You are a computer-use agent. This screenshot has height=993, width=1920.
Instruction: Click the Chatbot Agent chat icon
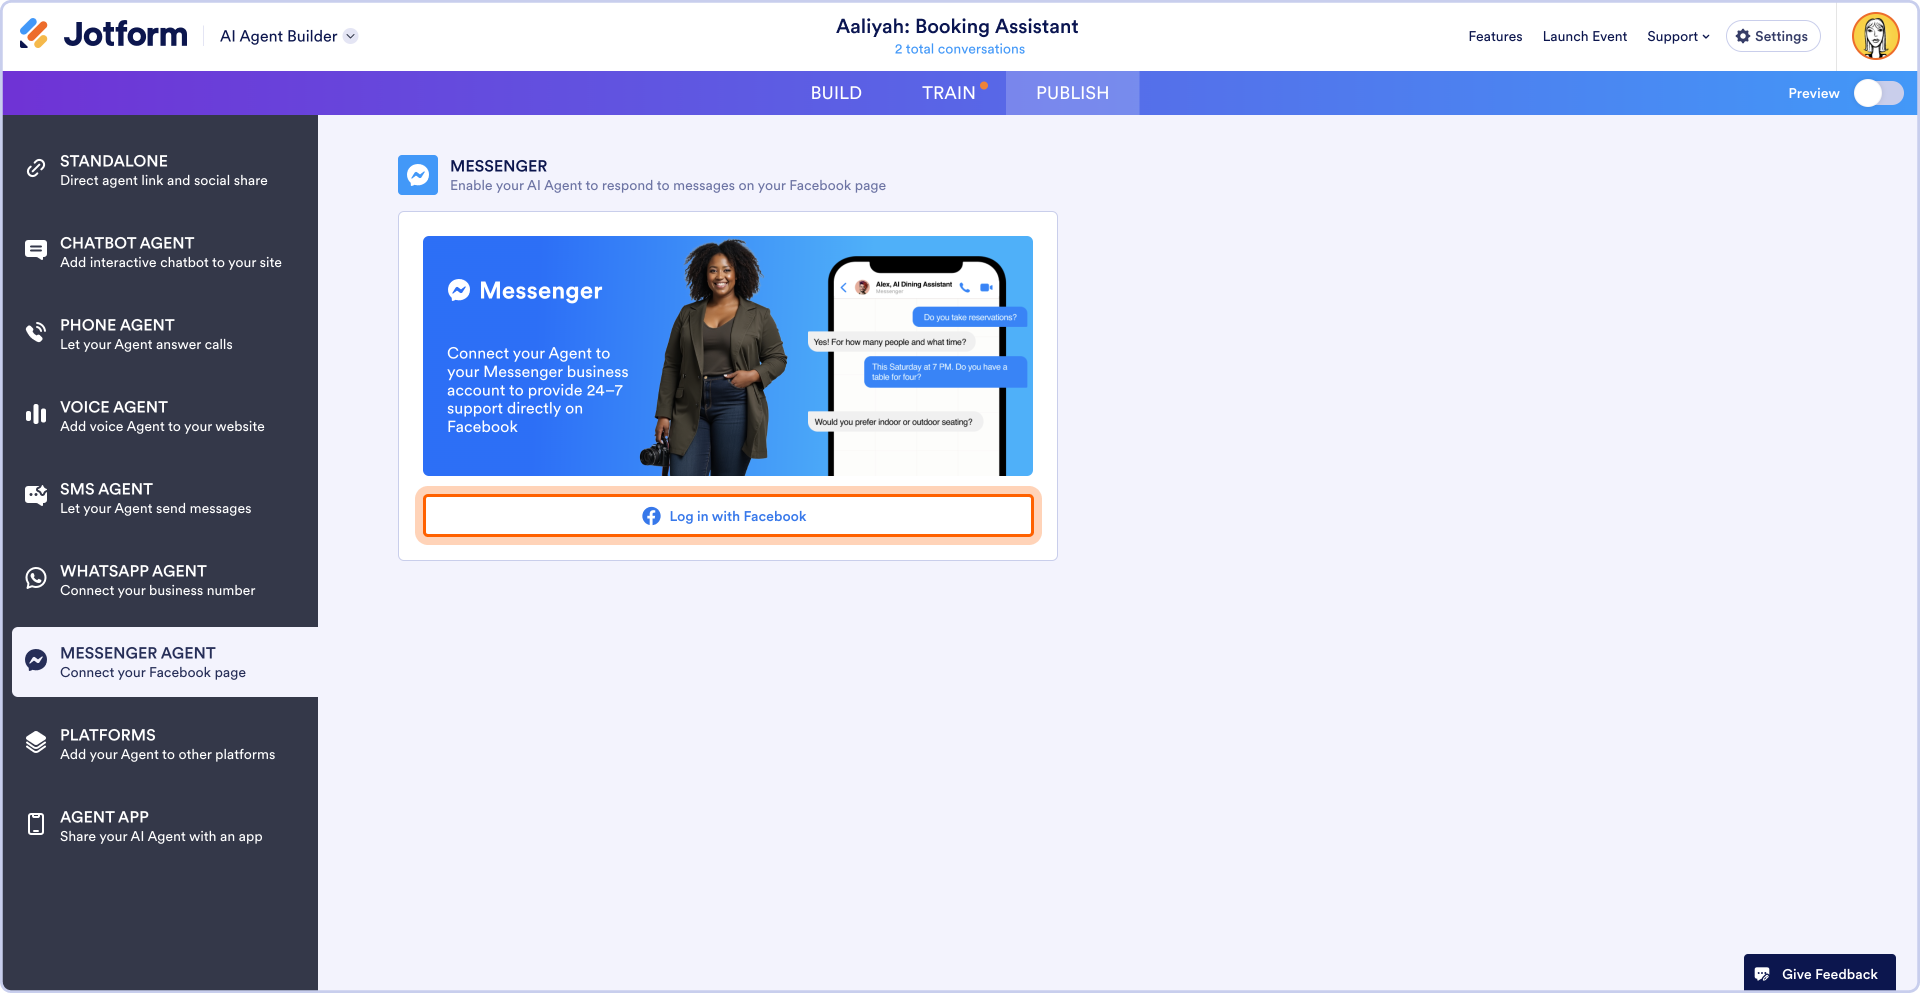coord(36,251)
